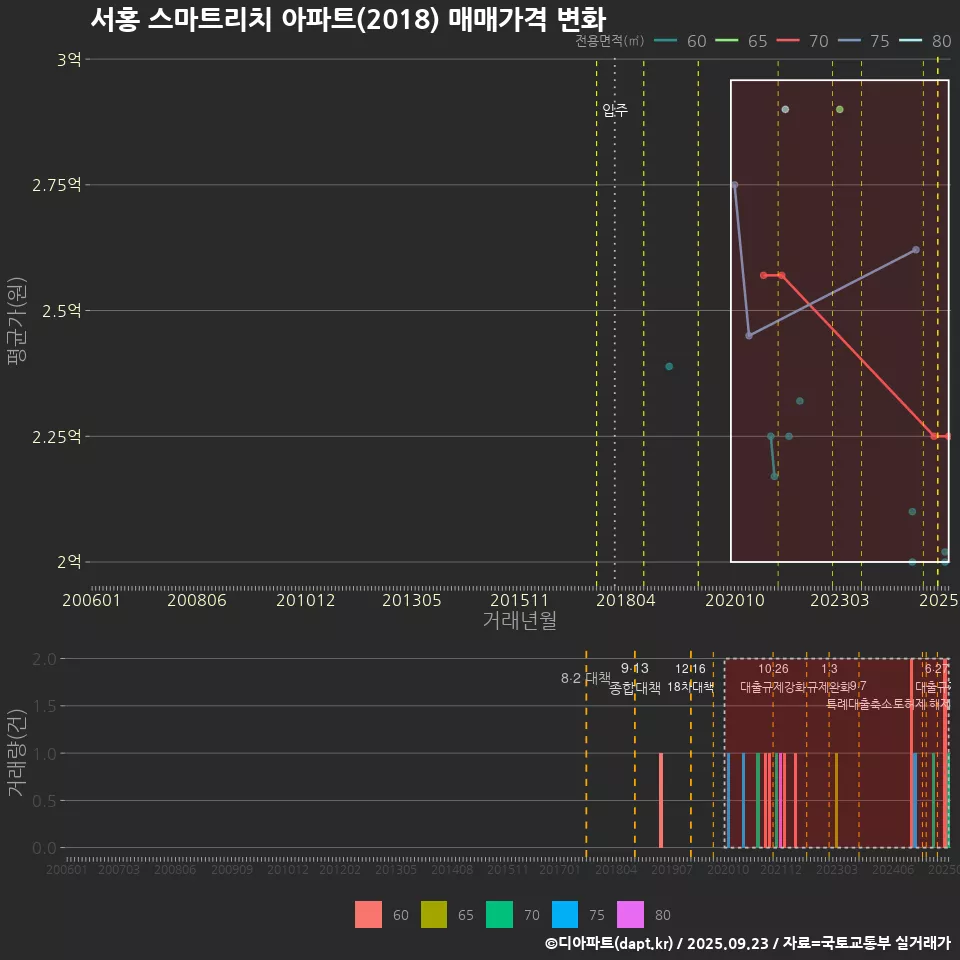Click the green 70 swatch in bottom legend
This screenshot has height=960, width=960.
pos(499,915)
